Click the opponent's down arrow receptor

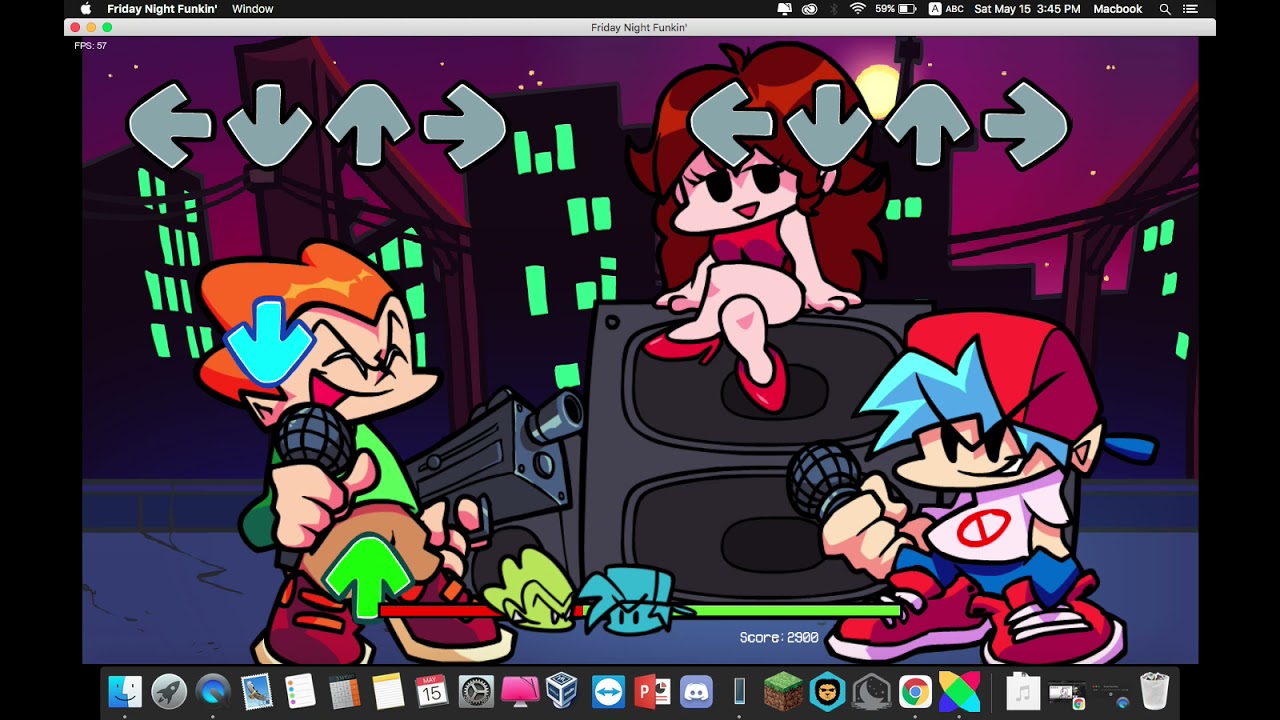tap(269, 125)
